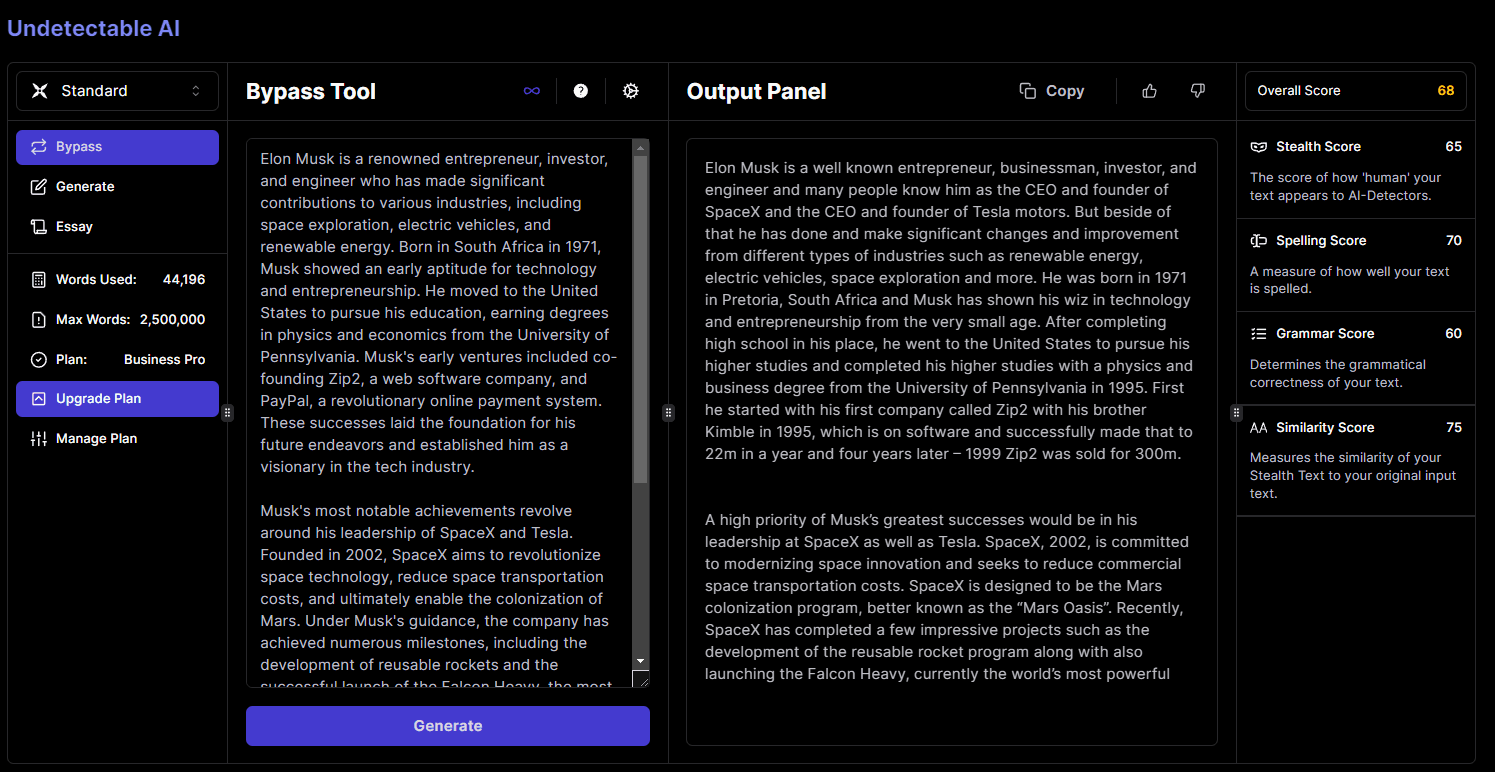
Task: Click the Spelling Score icon
Action: tap(1259, 241)
